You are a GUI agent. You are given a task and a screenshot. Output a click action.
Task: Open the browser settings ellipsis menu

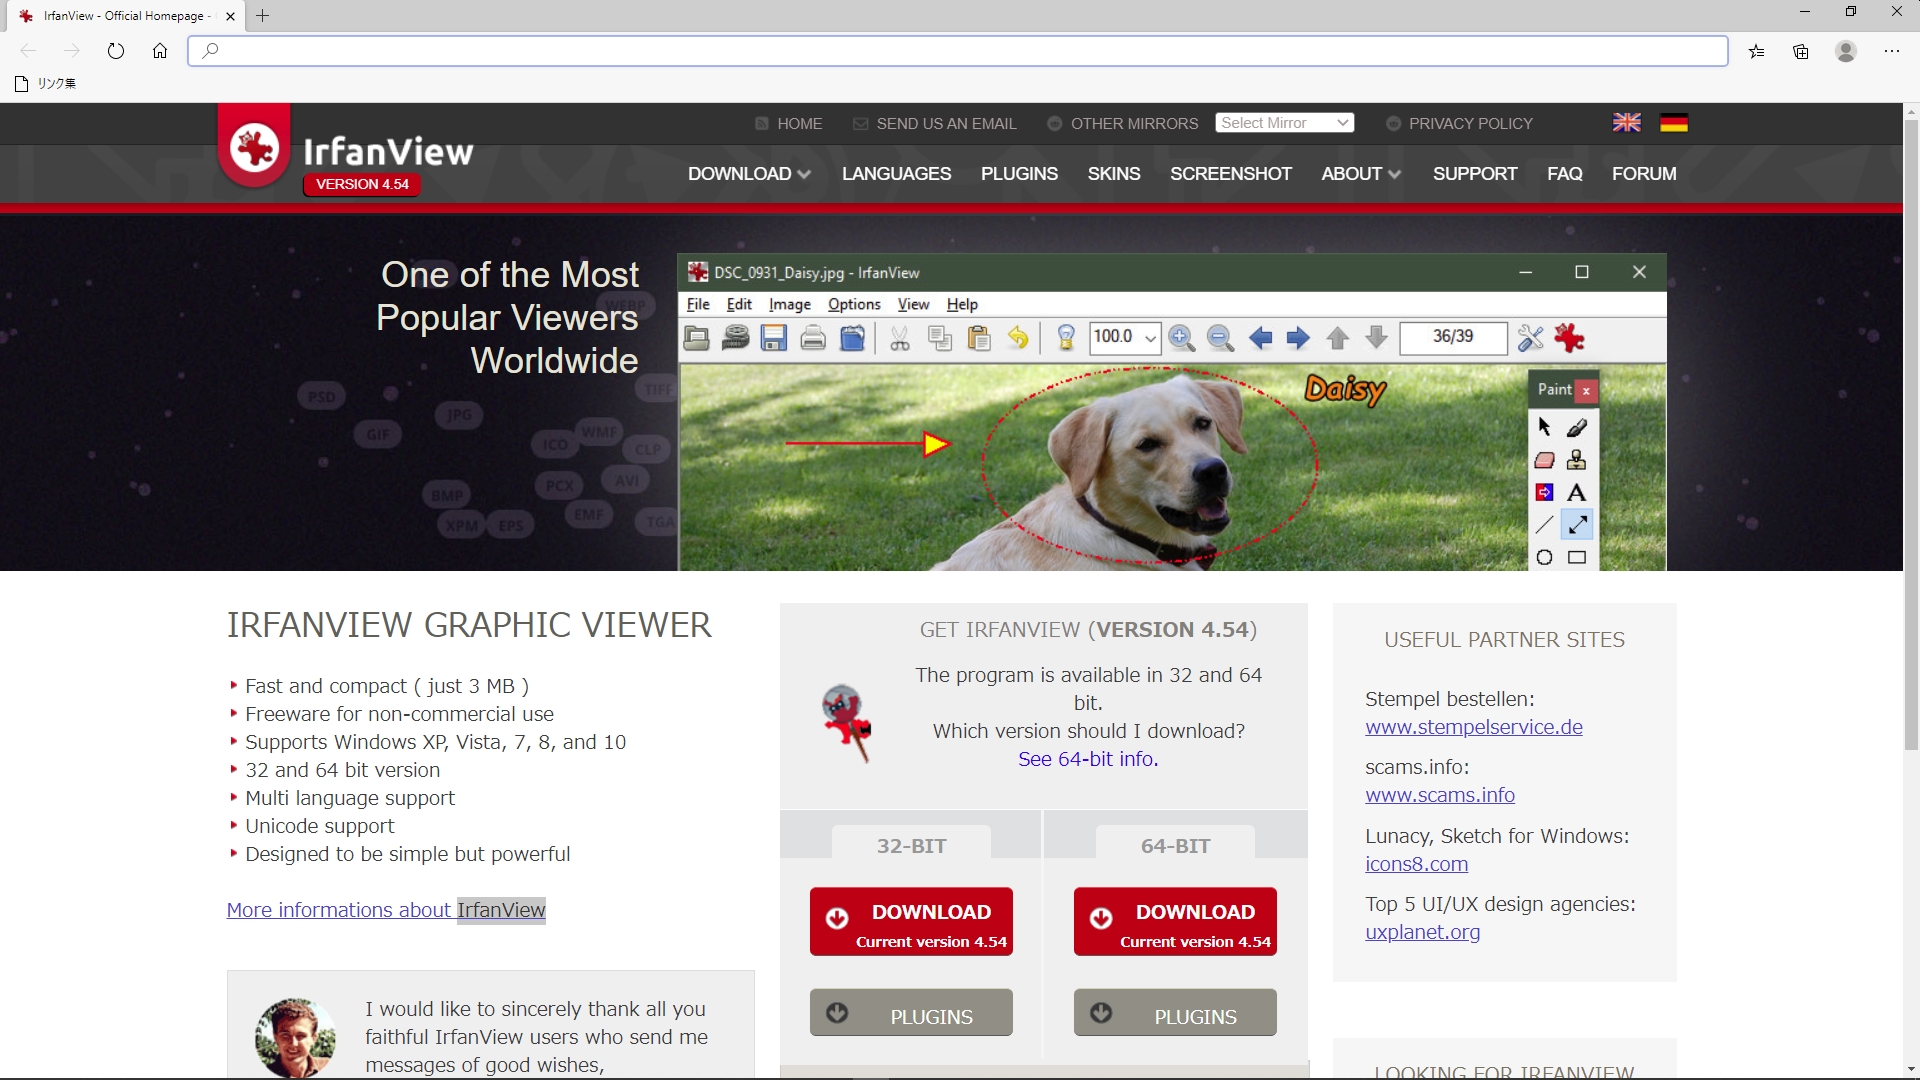click(1891, 51)
